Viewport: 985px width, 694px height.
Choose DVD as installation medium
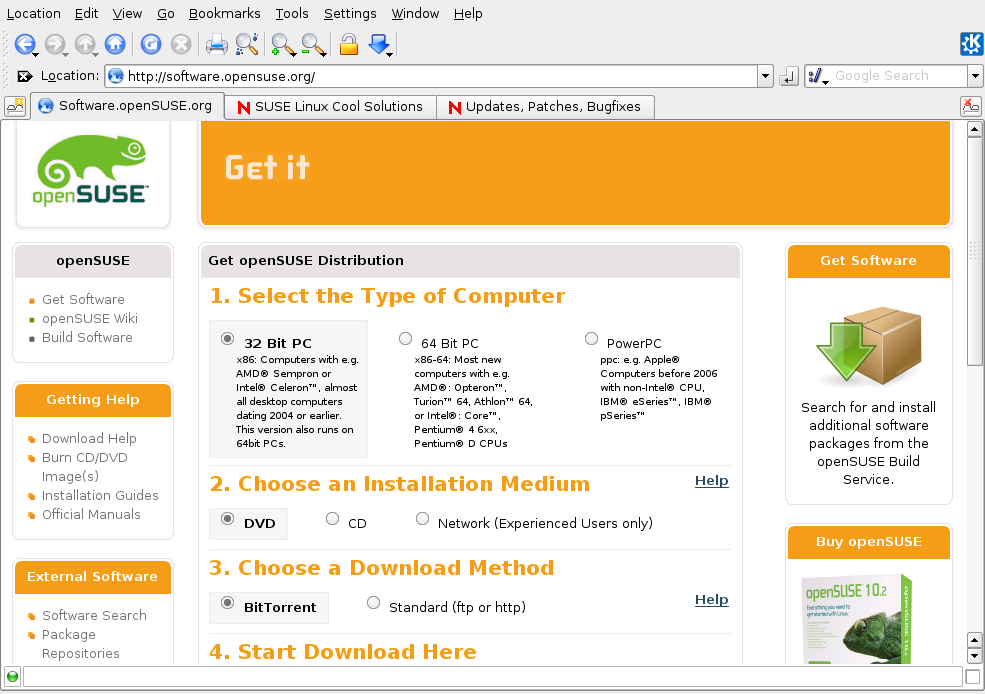click(x=227, y=519)
